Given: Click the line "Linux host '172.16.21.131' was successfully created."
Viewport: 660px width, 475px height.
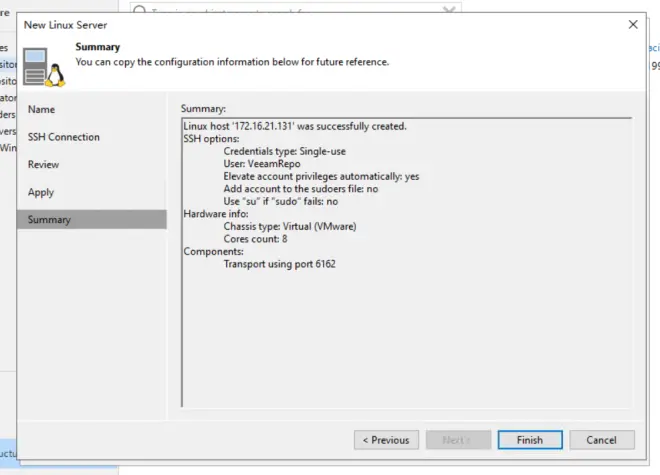Looking at the screenshot, I should 295,126.
